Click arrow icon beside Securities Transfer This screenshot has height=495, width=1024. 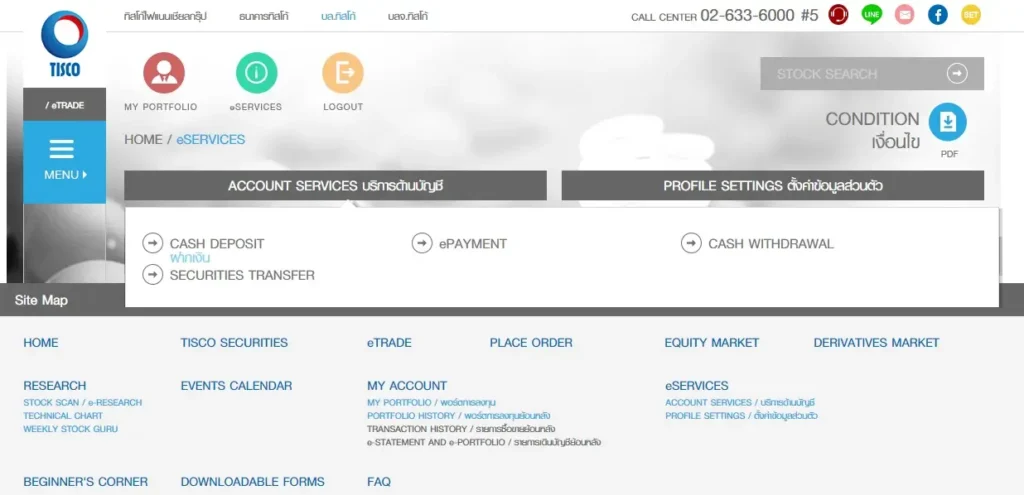(152, 275)
